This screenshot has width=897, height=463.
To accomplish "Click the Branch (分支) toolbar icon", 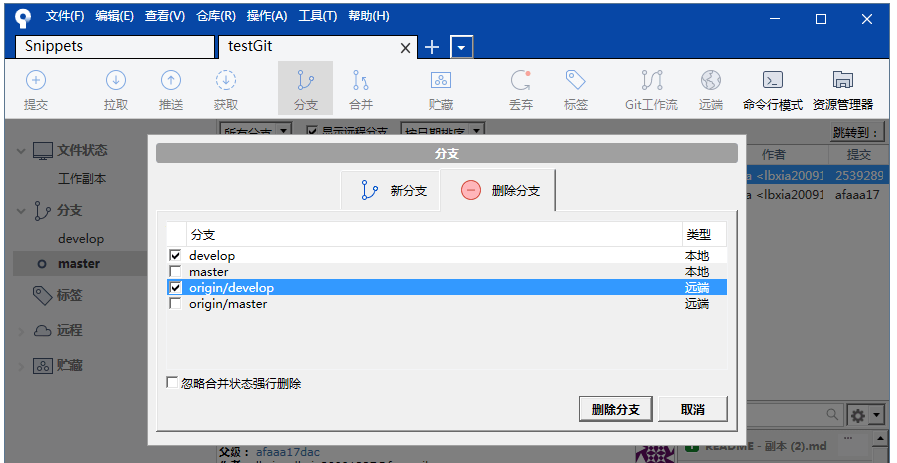I will coord(305,80).
